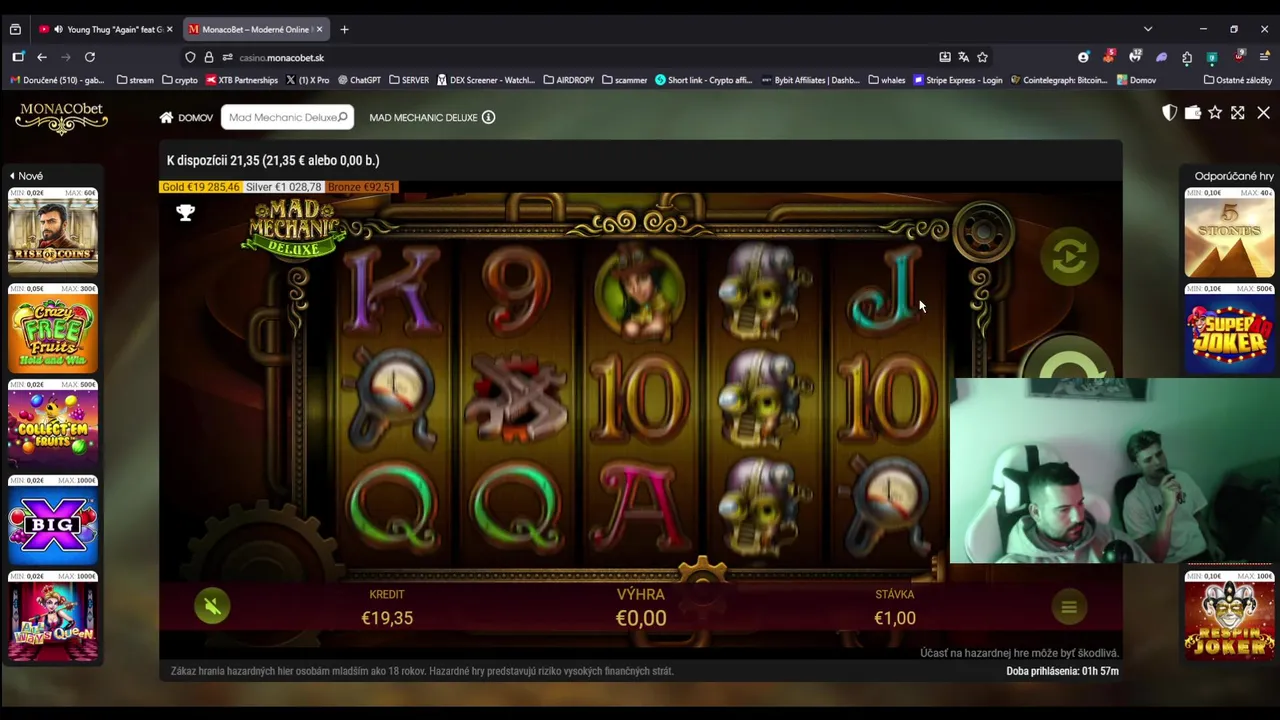Add game to favorites star

coord(1215,113)
